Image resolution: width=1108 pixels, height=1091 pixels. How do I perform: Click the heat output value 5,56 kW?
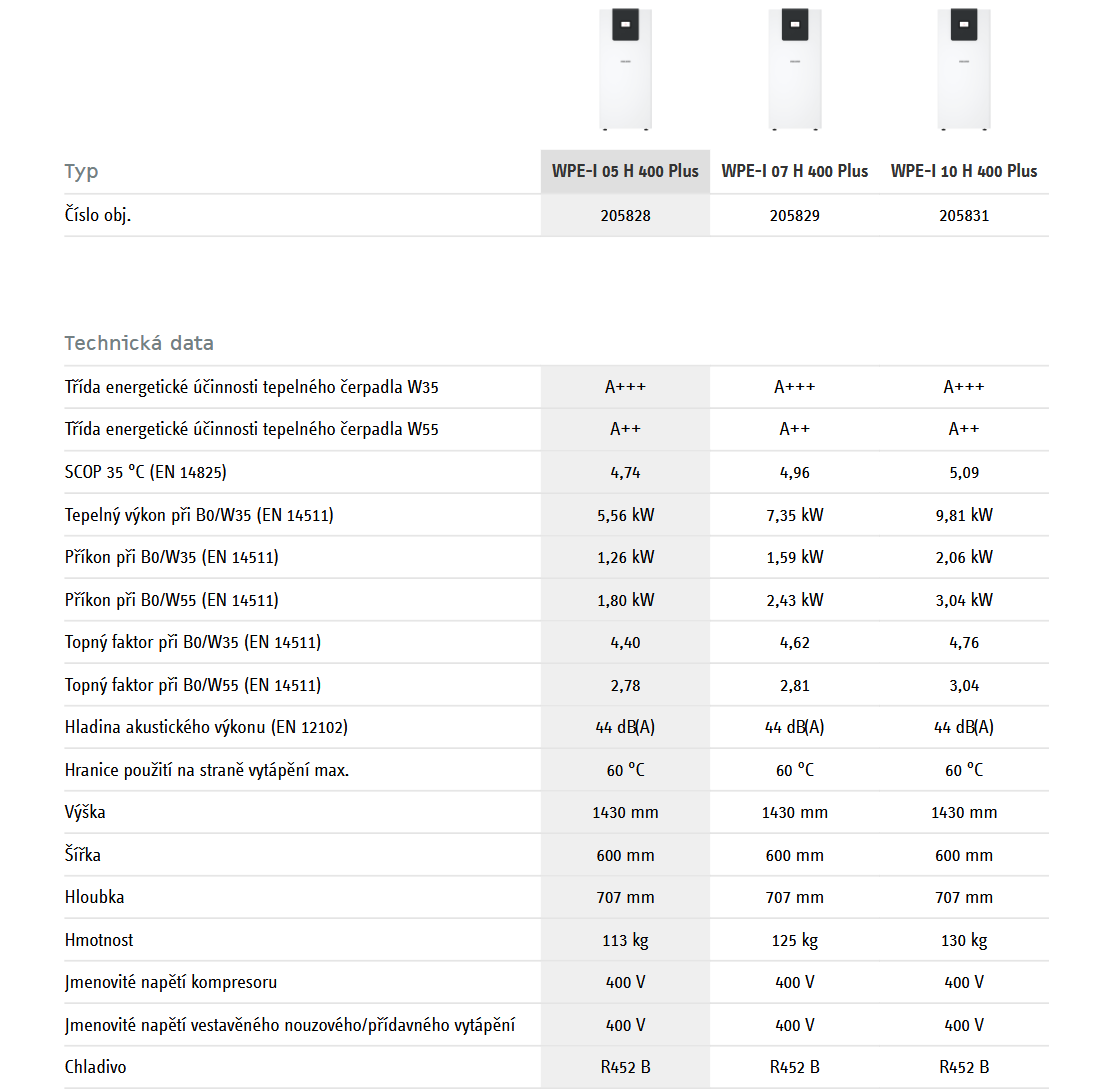[625, 515]
